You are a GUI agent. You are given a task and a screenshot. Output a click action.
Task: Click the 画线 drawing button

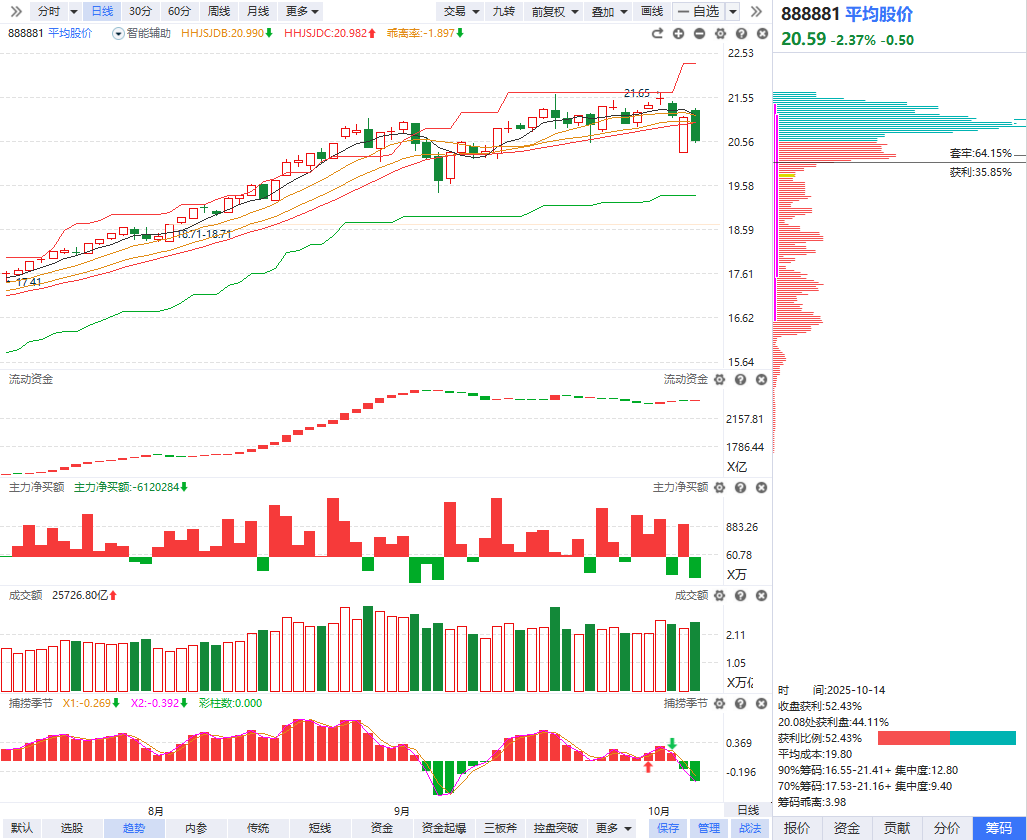click(652, 11)
